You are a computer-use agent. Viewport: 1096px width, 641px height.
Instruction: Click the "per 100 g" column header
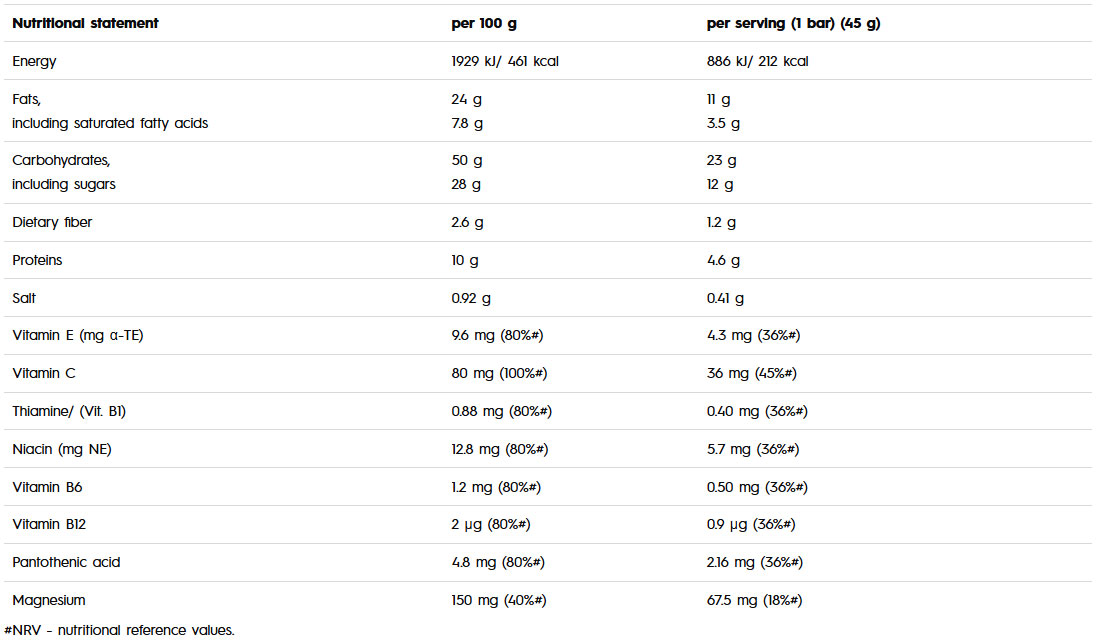(x=484, y=23)
